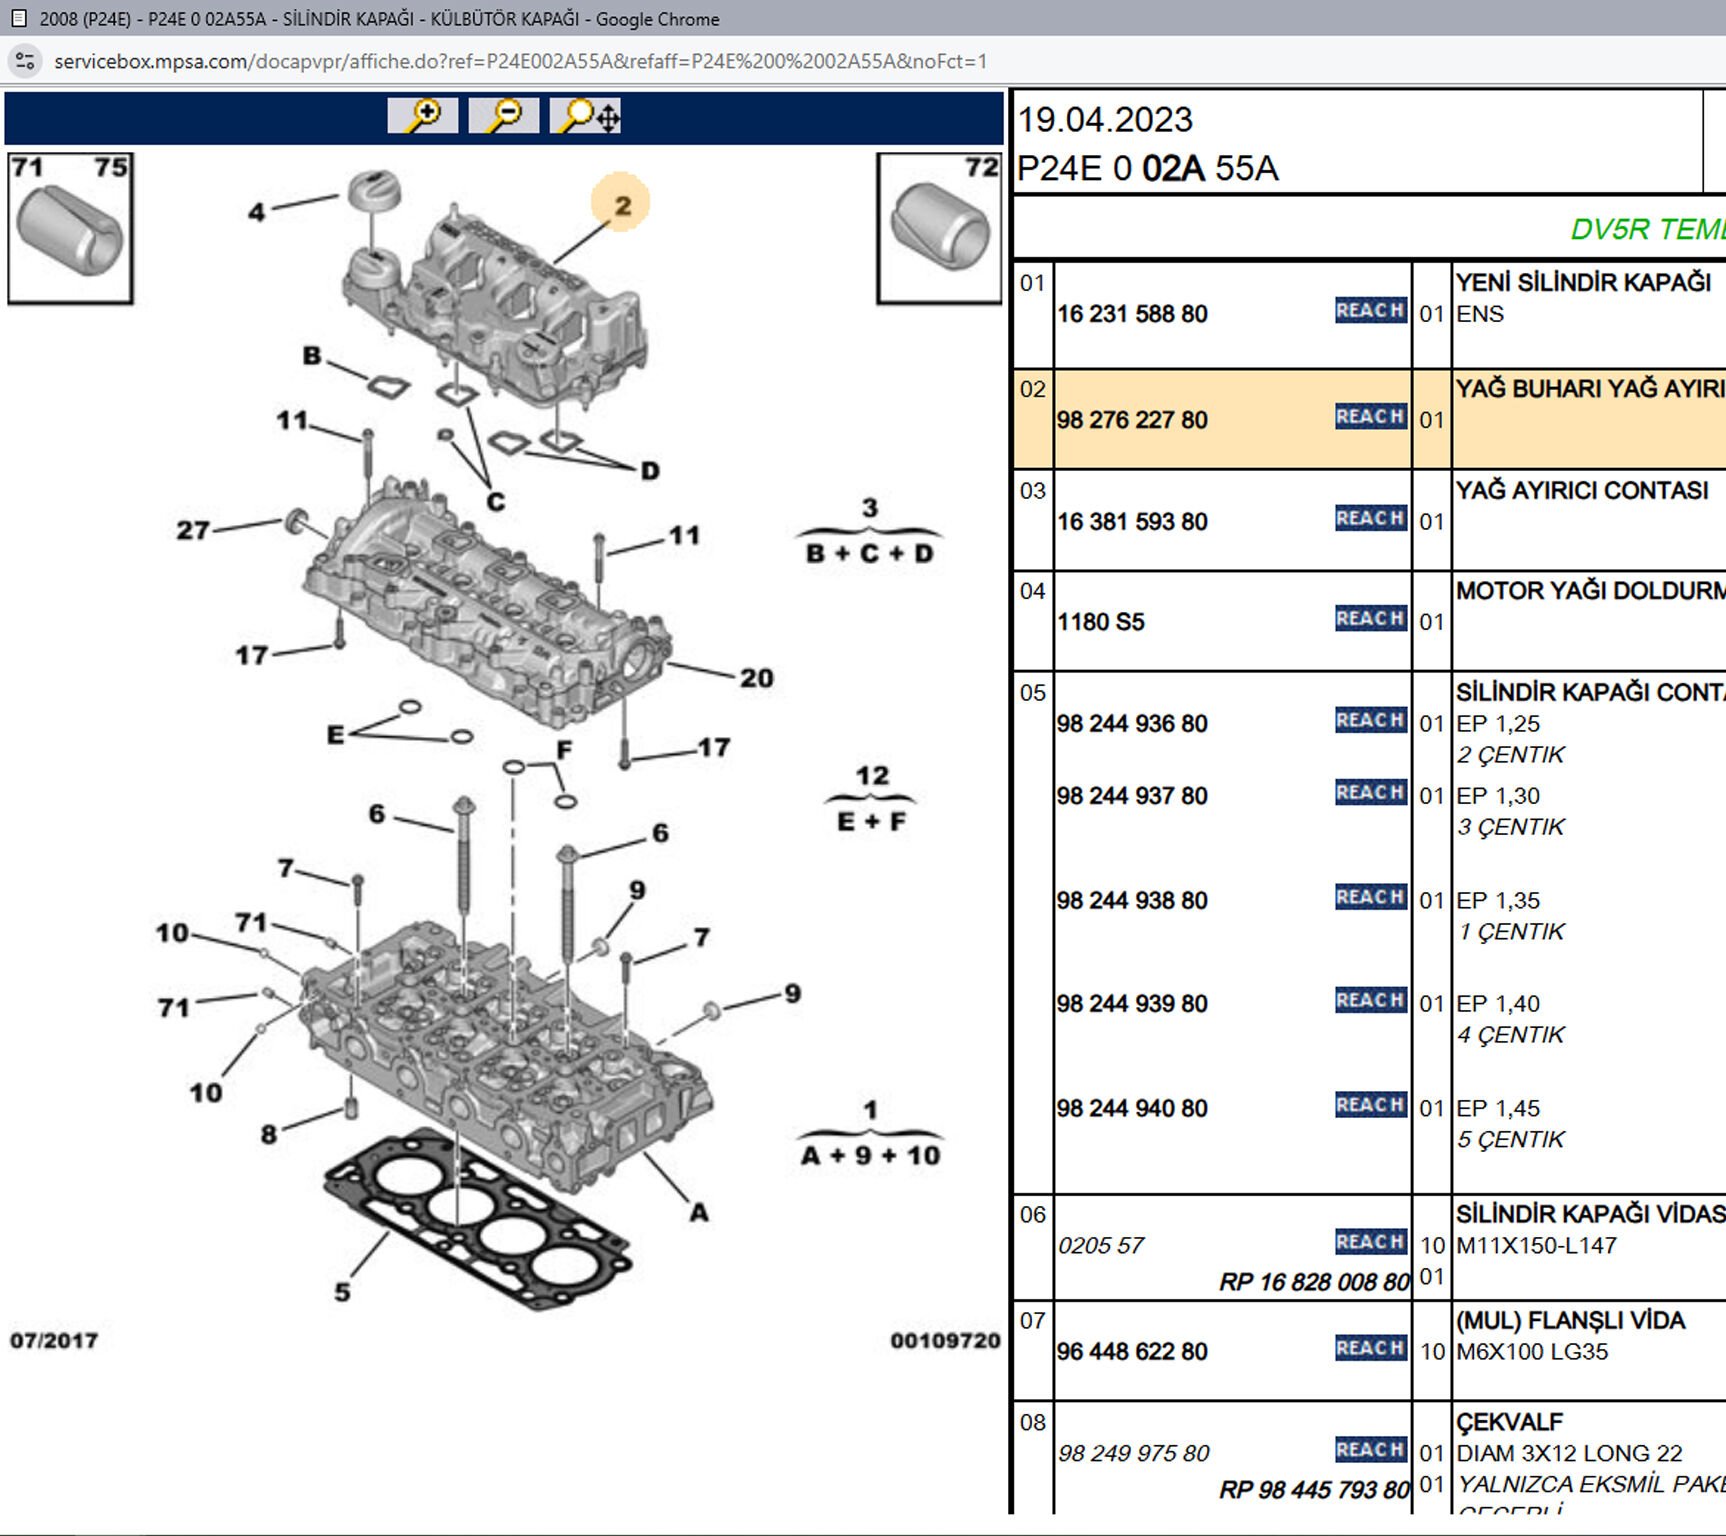Click part number 98 244 940 80
Viewport: 1726px width, 1536px height.
click(1132, 1108)
